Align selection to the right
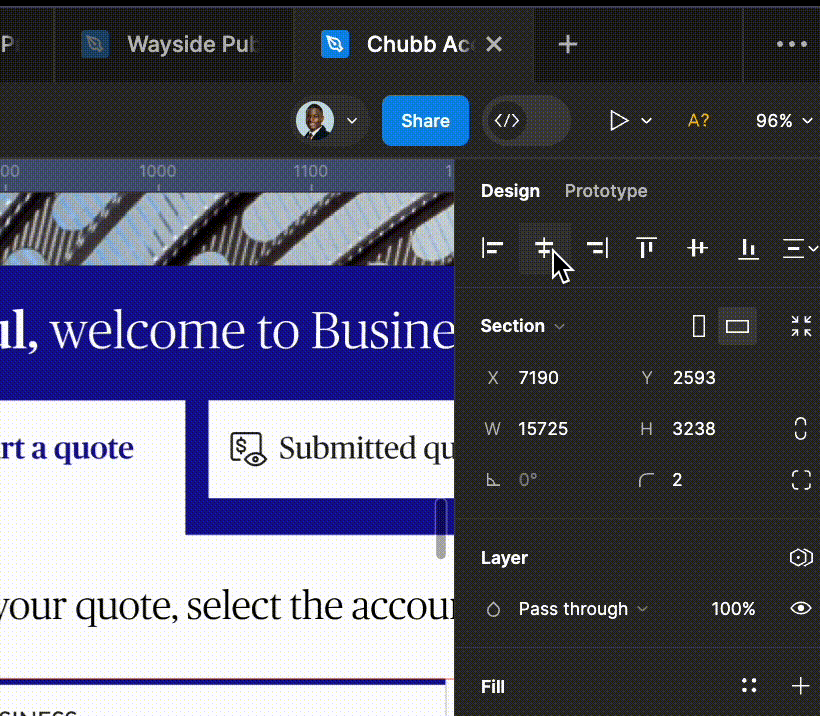Image resolution: width=820 pixels, height=716 pixels. pos(597,248)
